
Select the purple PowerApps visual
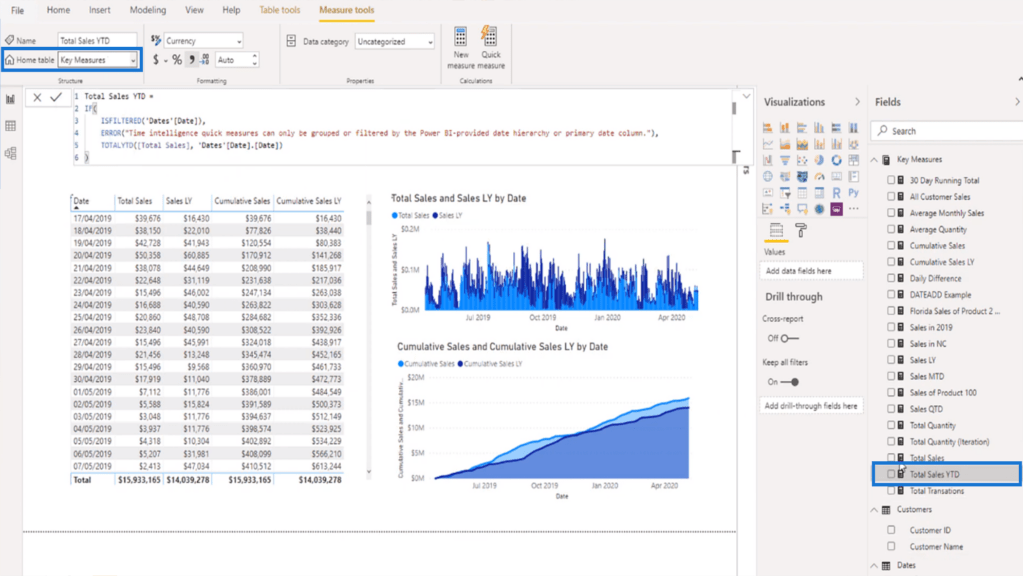click(x=837, y=209)
